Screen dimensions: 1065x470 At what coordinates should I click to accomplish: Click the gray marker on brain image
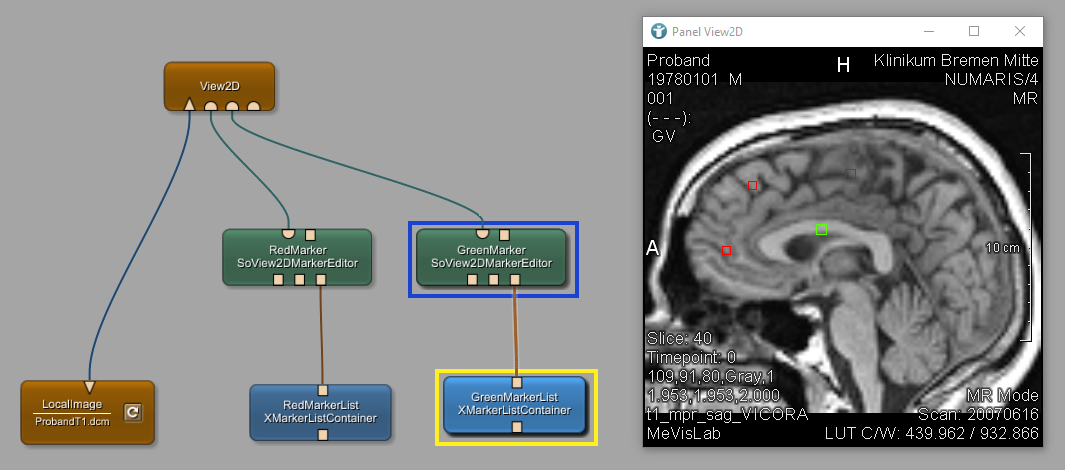(x=852, y=173)
